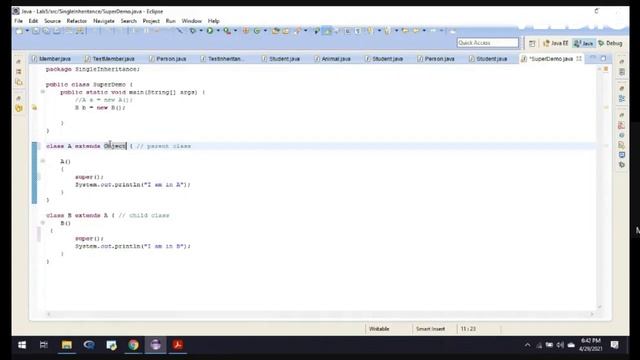Click the 11 : 23 cursor position status

tap(468, 329)
